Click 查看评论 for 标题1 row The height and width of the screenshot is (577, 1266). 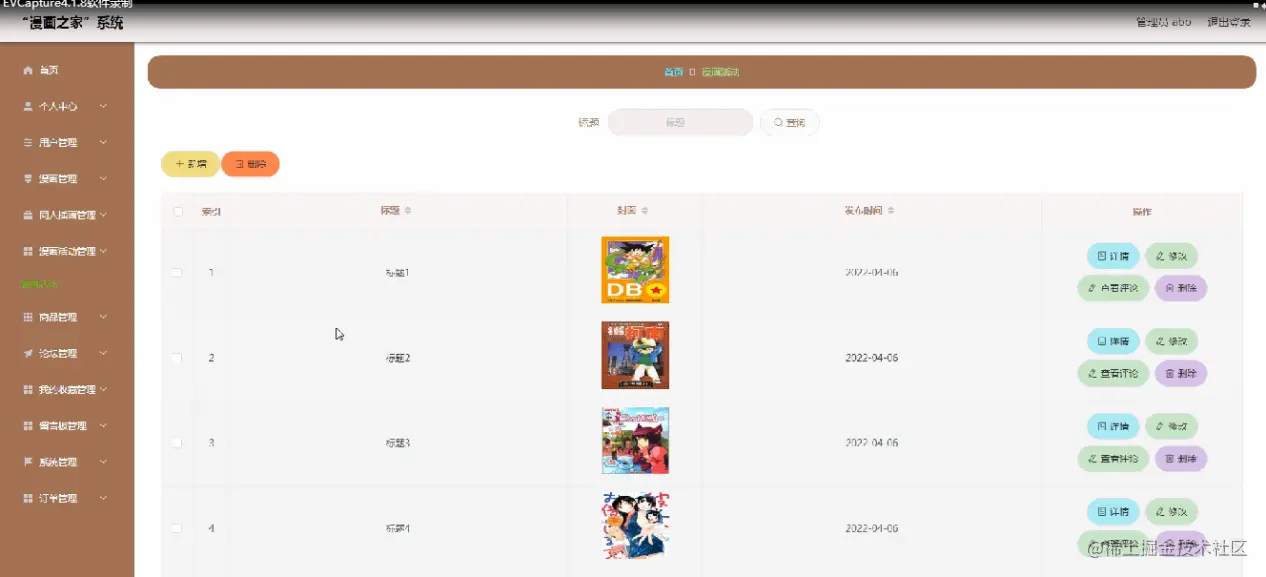(x=1113, y=288)
